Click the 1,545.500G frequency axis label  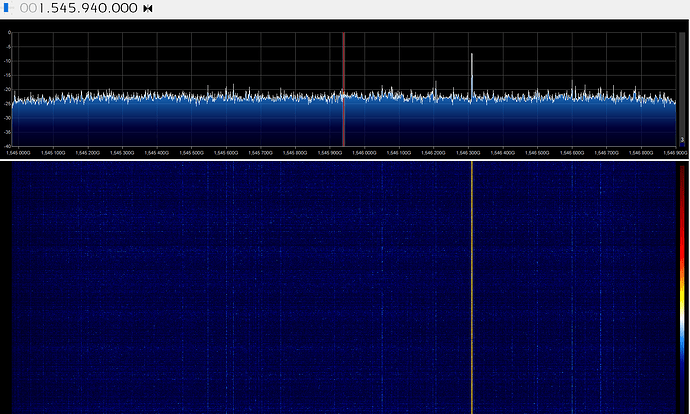coord(190,153)
